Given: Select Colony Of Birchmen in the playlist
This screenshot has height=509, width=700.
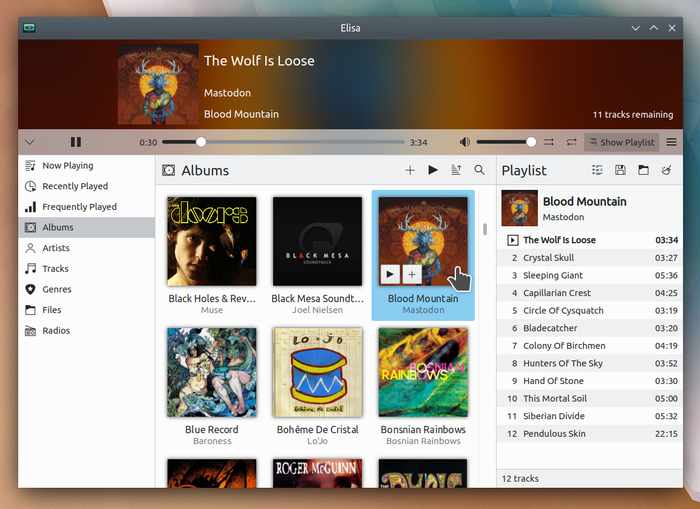Looking at the screenshot, I should click(590, 346).
